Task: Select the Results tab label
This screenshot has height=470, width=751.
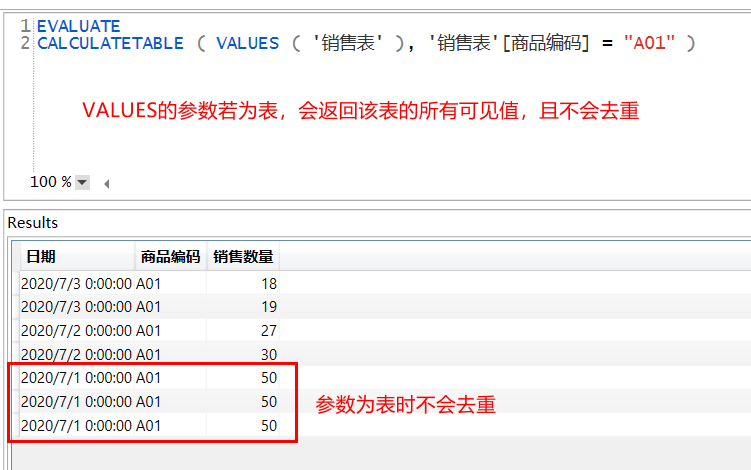Action: click(33, 223)
